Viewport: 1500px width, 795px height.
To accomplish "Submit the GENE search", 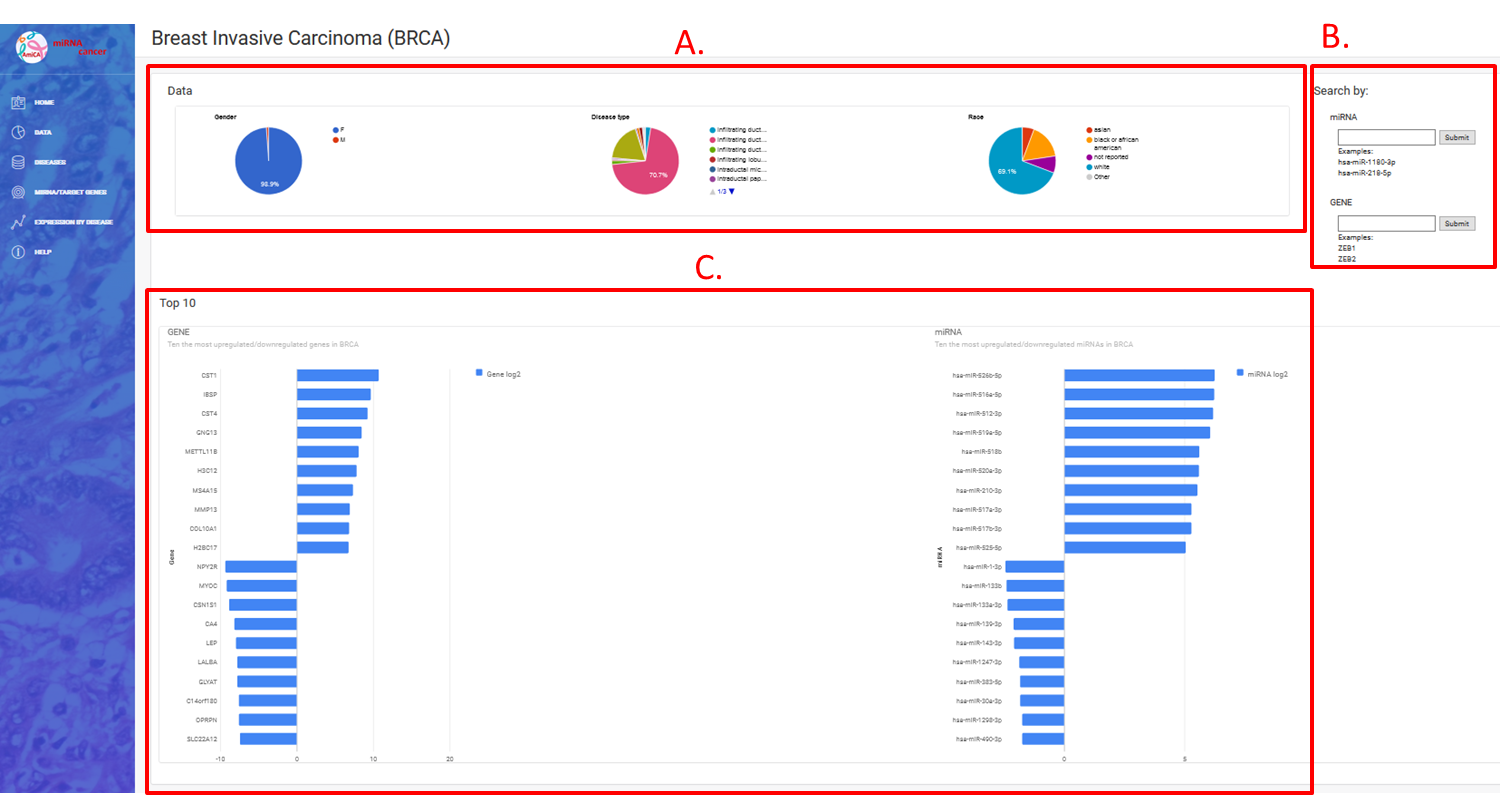I will [1457, 224].
